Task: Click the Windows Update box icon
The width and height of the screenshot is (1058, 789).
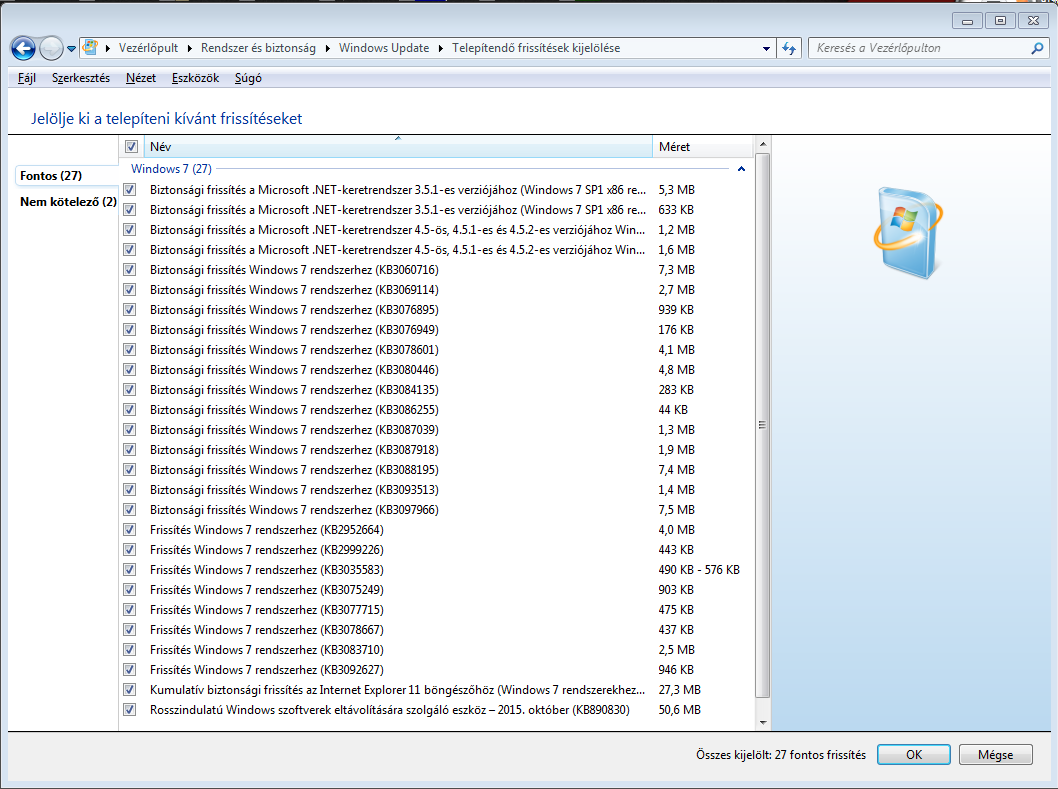Action: pos(908,233)
